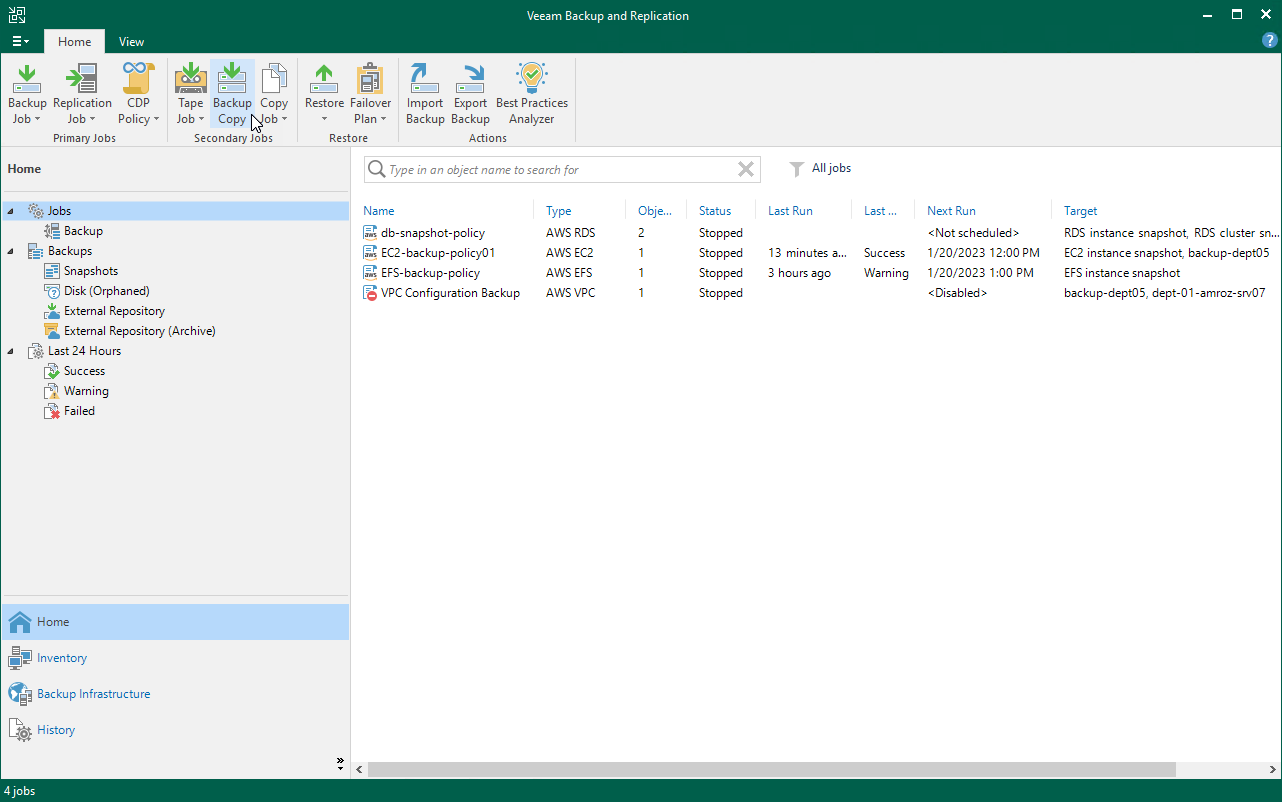Click the Veeam app icon in title bar

16,15
